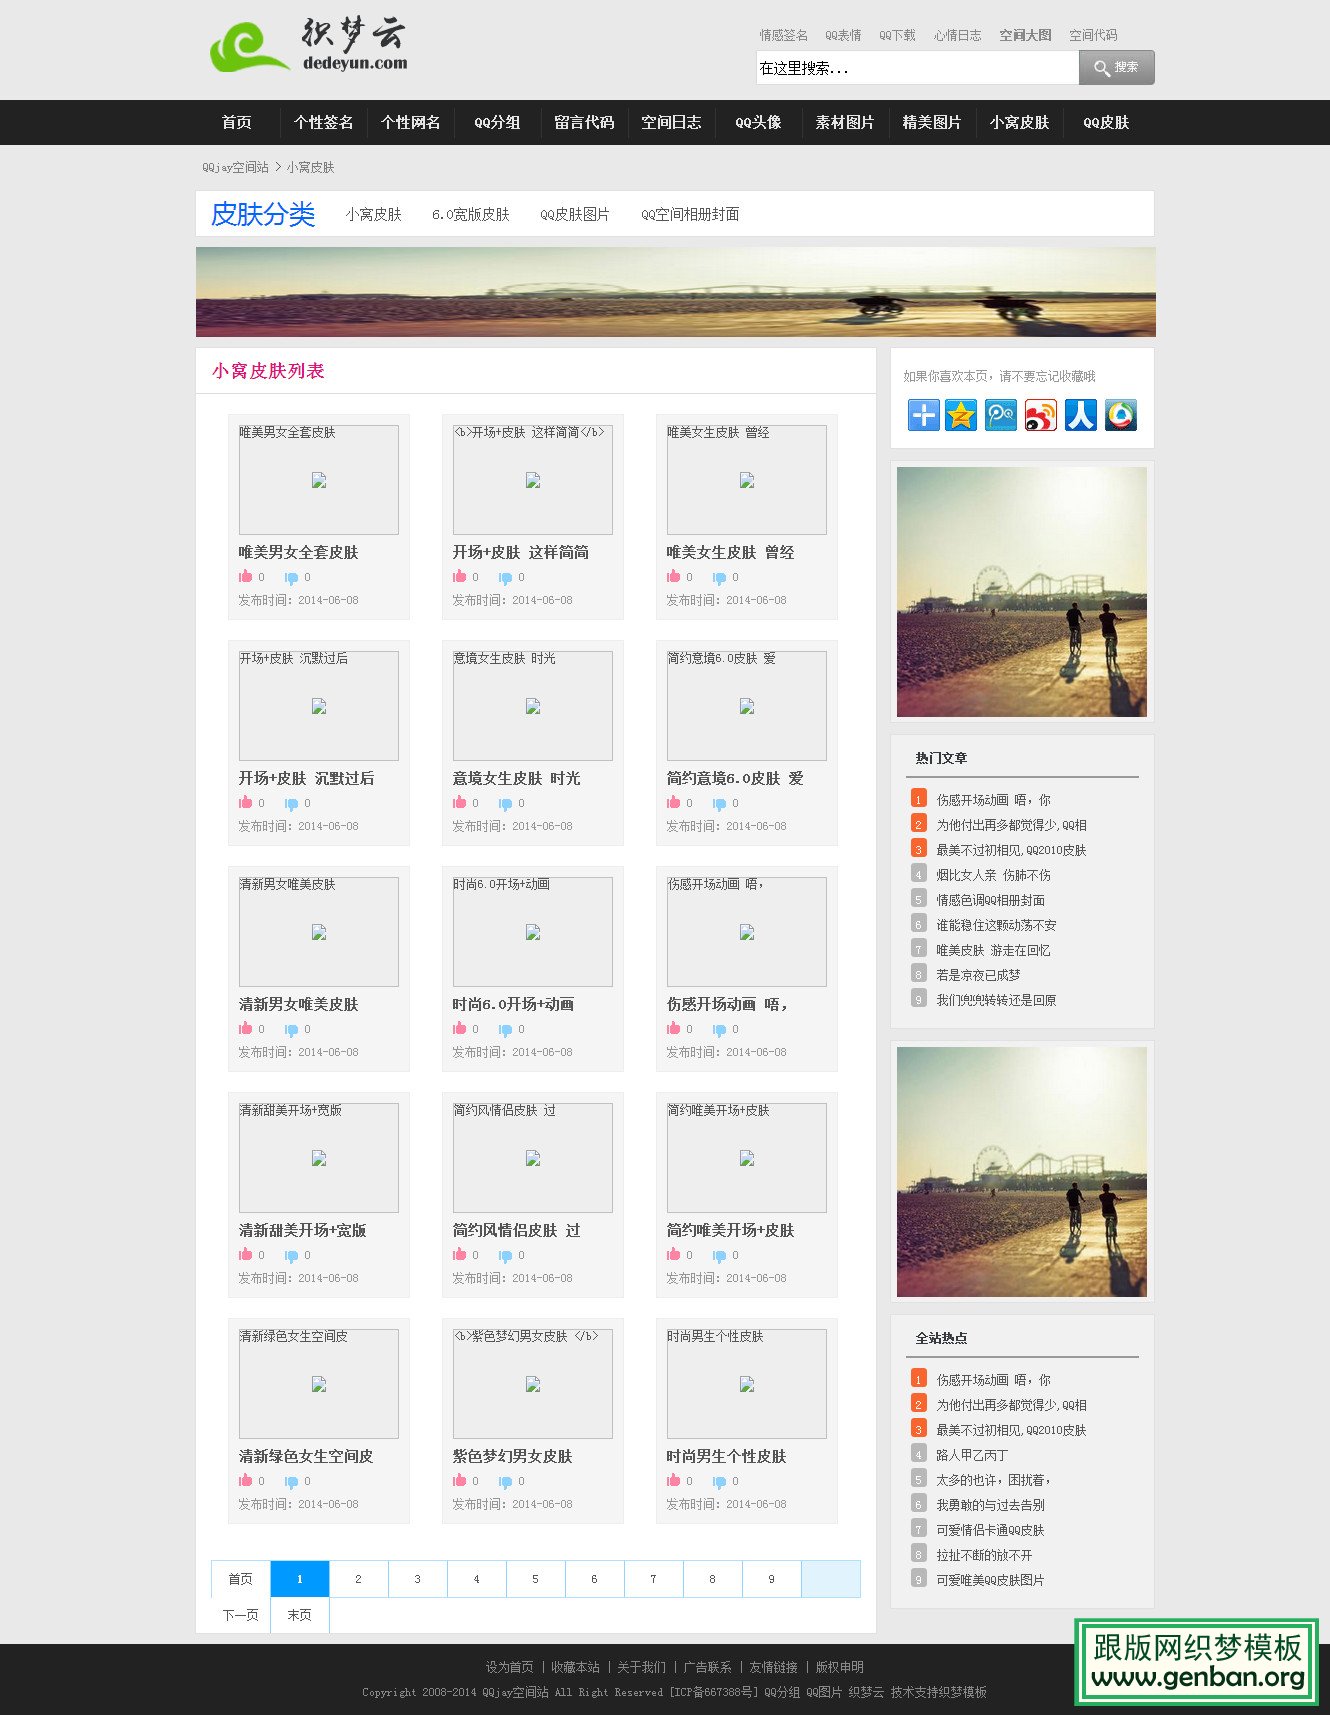This screenshot has width=1330, height=1715.
Task: Open the 清新甜美开场+宽版 title link
Action: coord(303,1230)
